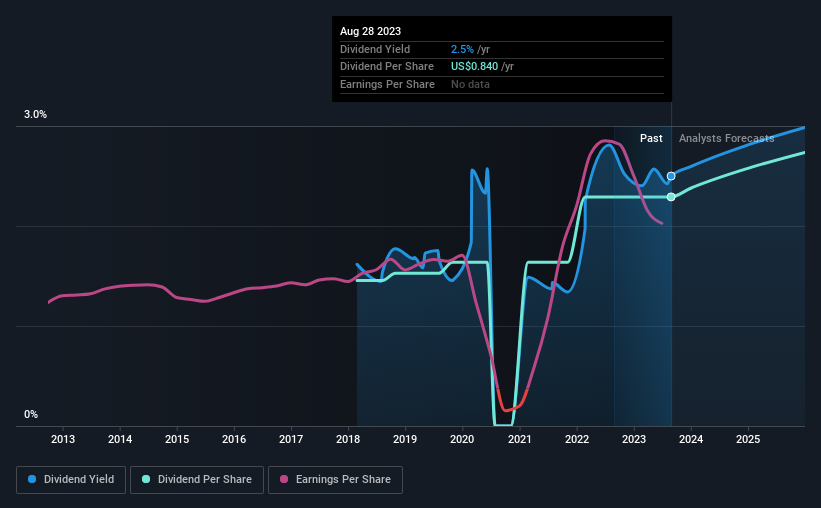Screen dimensions: 821x508
Task: Click the Analysts Forecasts label
Action: (x=726, y=138)
